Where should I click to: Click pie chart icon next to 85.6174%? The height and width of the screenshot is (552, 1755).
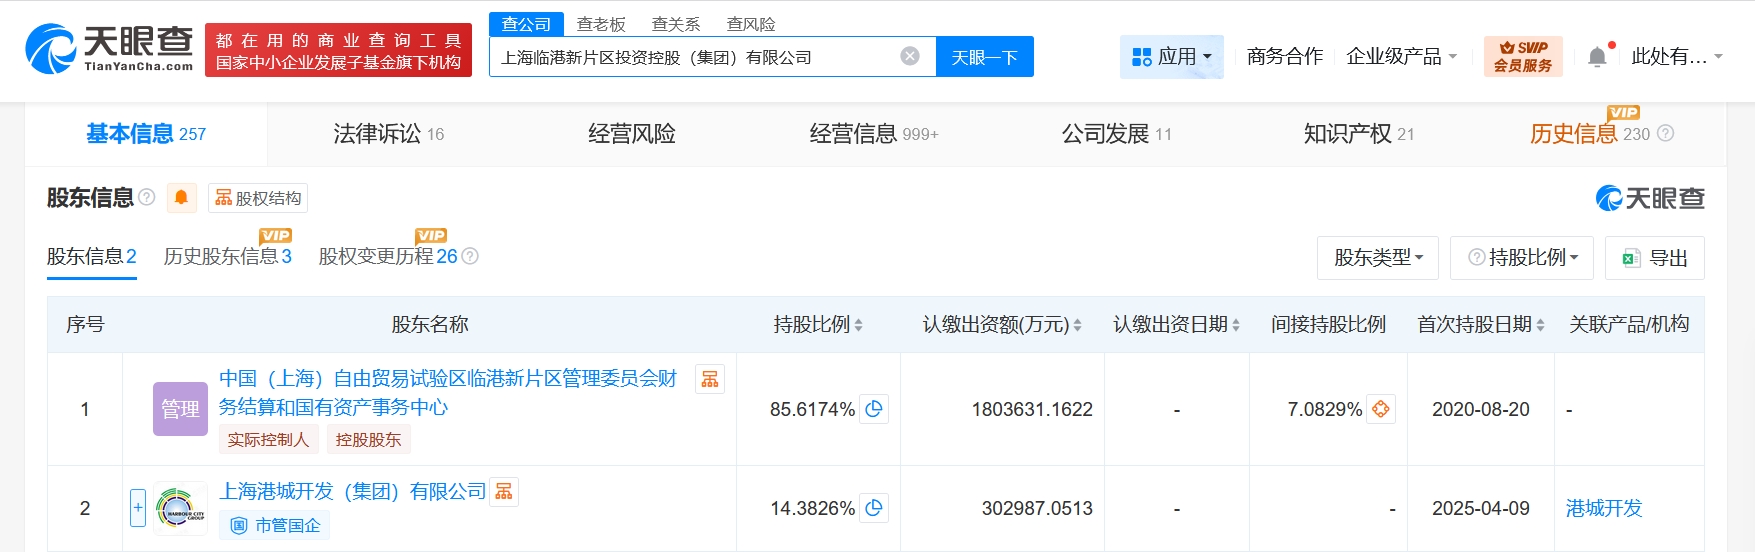[874, 409]
